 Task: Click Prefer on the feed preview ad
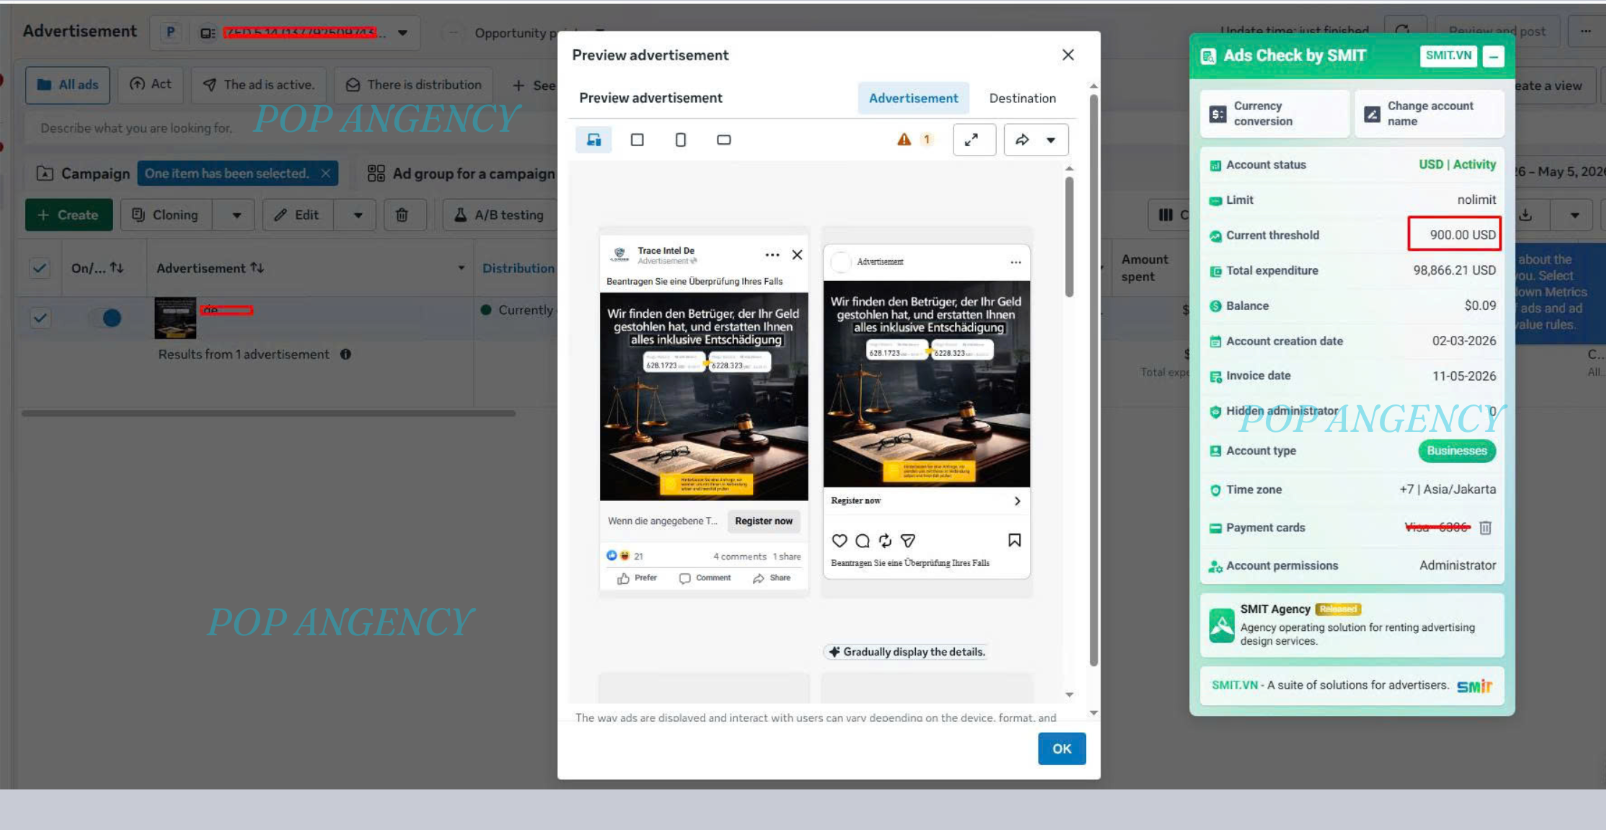[x=637, y=578]
